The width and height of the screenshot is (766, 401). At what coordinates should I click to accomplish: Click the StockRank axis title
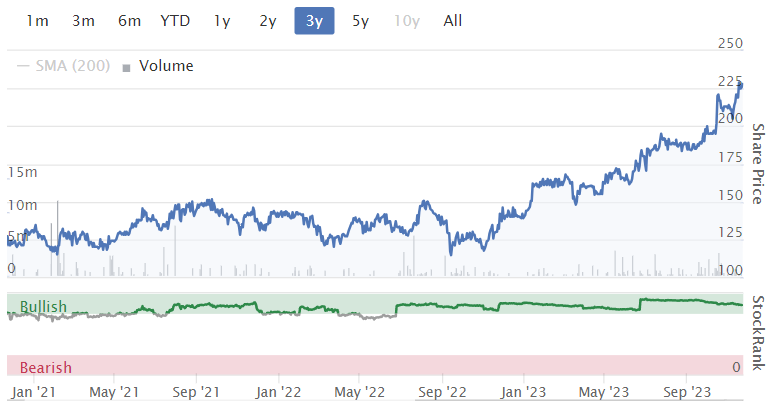click(x=758, y=333)
